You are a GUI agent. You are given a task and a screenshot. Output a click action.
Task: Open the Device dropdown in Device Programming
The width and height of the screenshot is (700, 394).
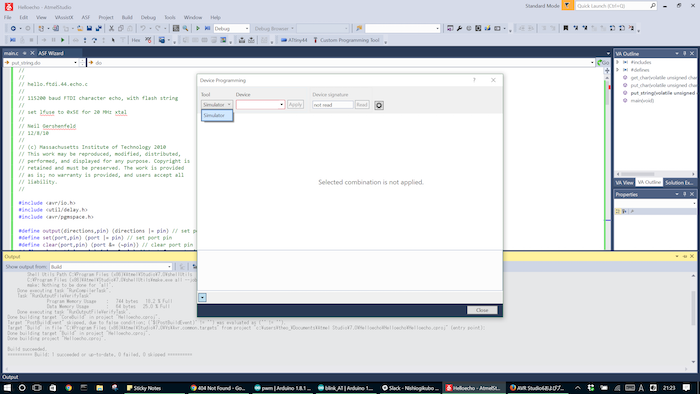(260, 104)
